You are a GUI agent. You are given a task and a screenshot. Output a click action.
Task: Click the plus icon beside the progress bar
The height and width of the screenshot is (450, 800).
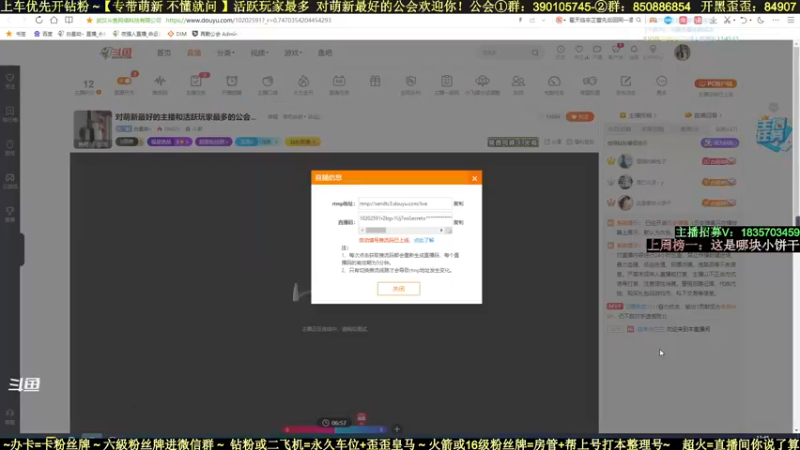397,429
